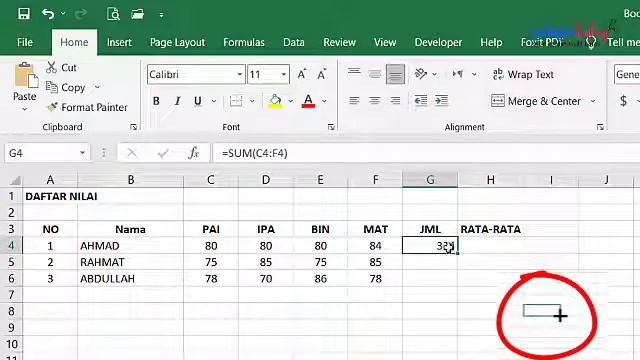Expand the Copy options arrow
The width and height of the screenshot is (640, 360).
pyautogui.click(x=97, y=87)
